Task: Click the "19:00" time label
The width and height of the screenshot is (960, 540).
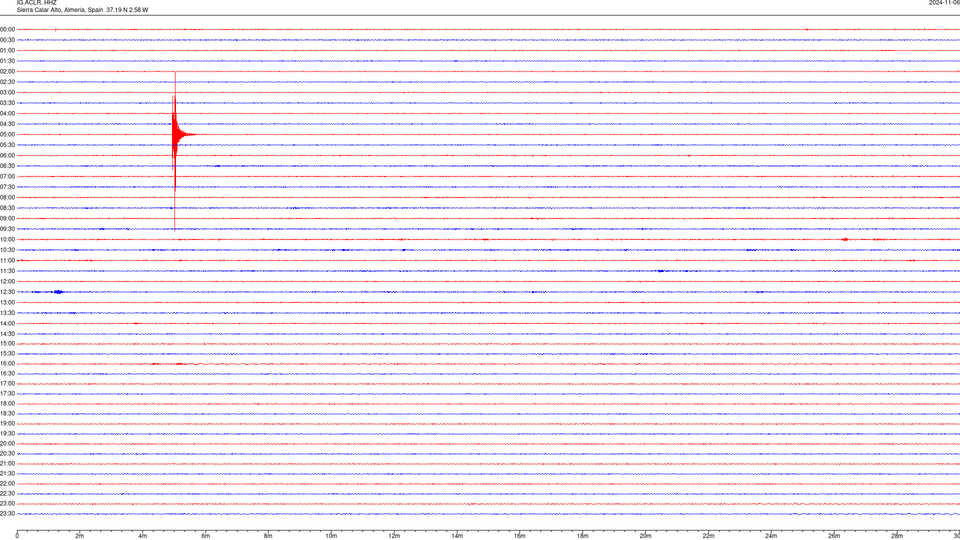Action: coord(8,424)
